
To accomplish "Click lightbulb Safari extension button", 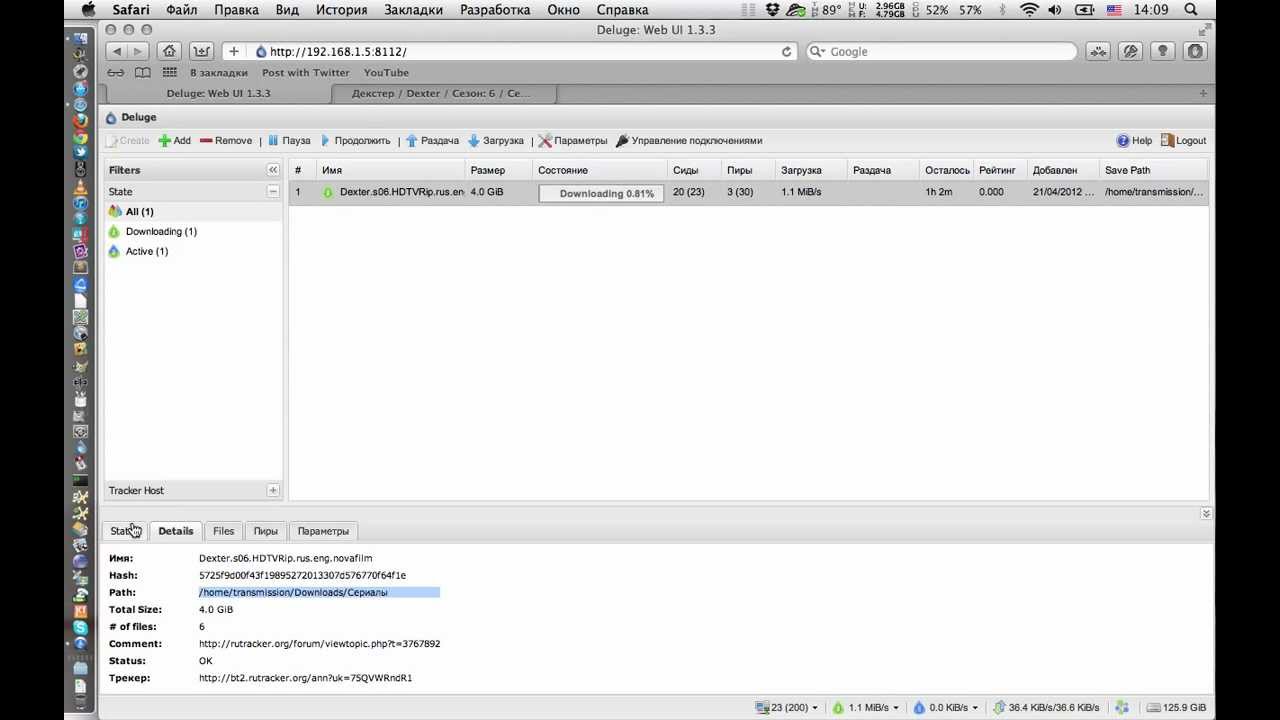I will point(1162,51).
